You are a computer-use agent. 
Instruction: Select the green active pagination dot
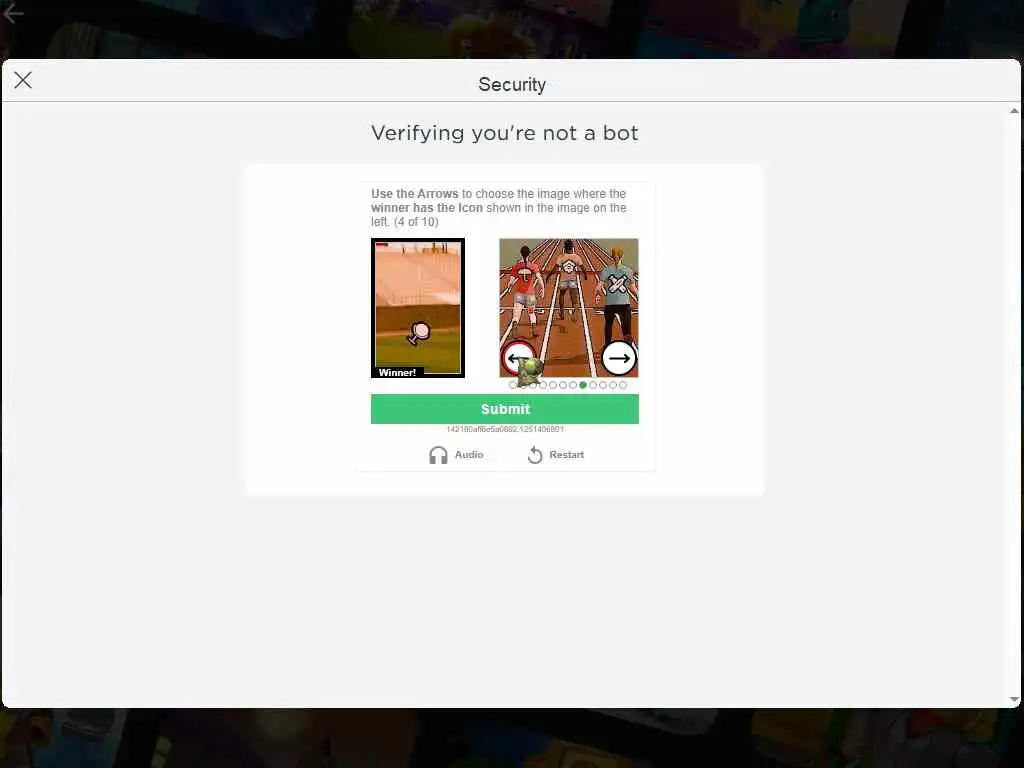point(583,385)
